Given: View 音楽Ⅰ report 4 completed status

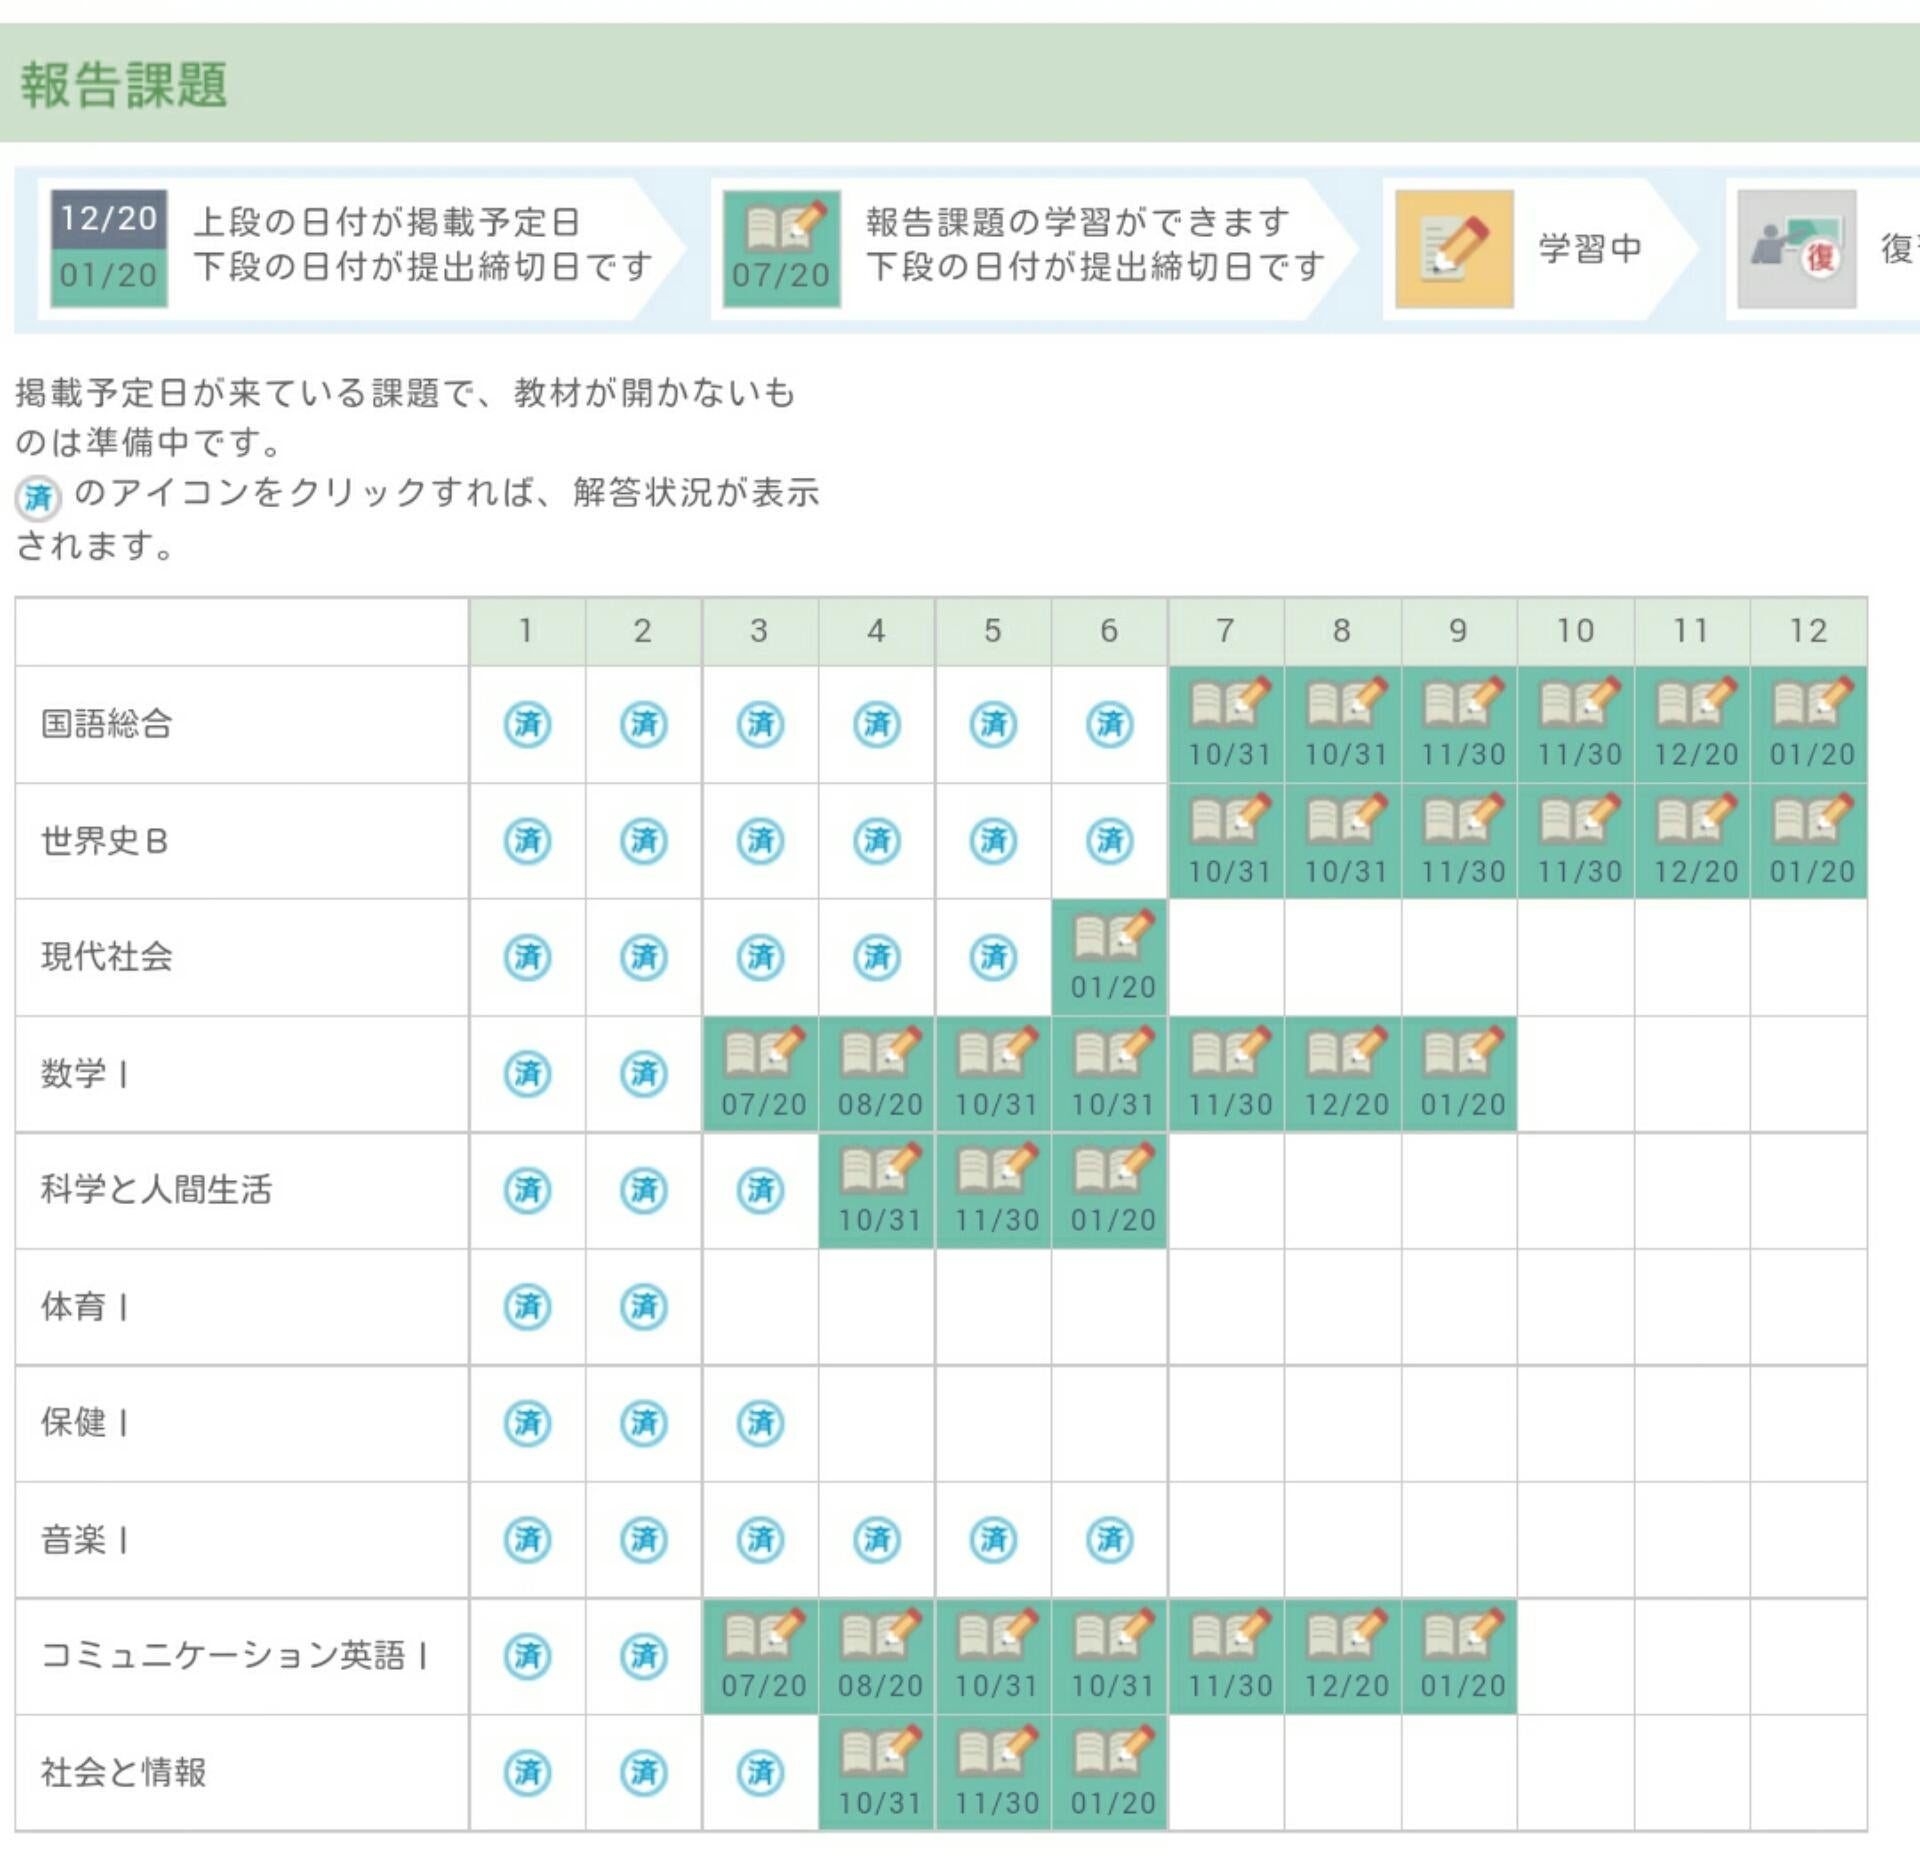Looking at the screenshot, I should pyautogui.click(x=877, y=1539).
